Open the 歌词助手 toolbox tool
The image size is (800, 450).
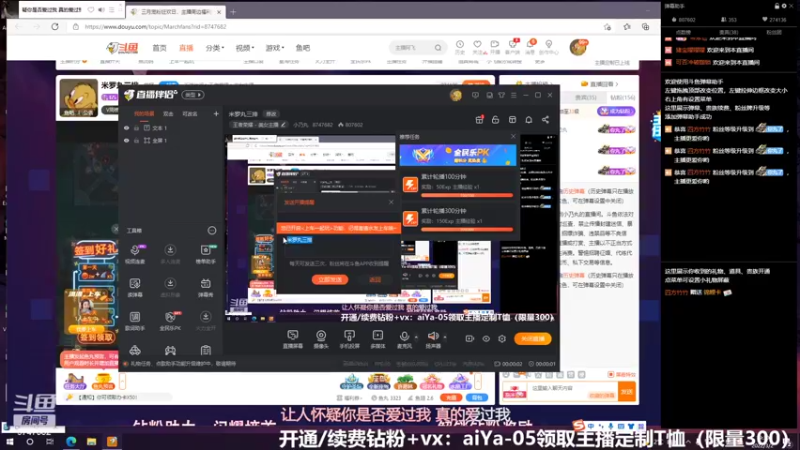pyautogui.click(x=135, y=320)
